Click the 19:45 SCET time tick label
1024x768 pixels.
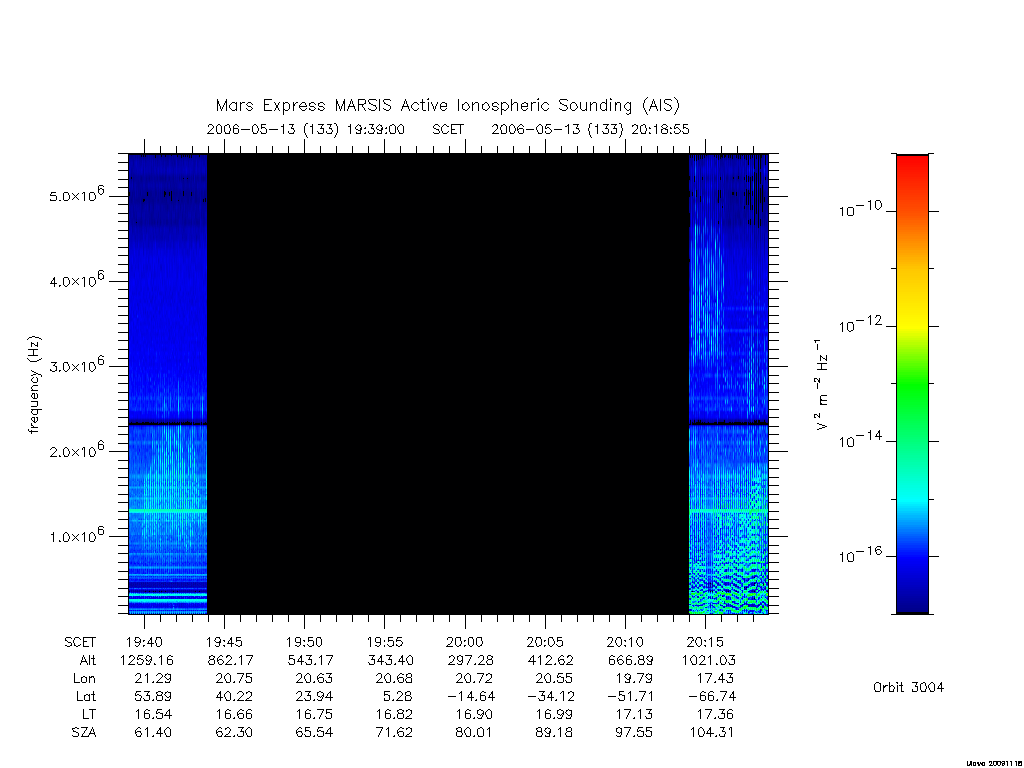[x=224, y=642]
